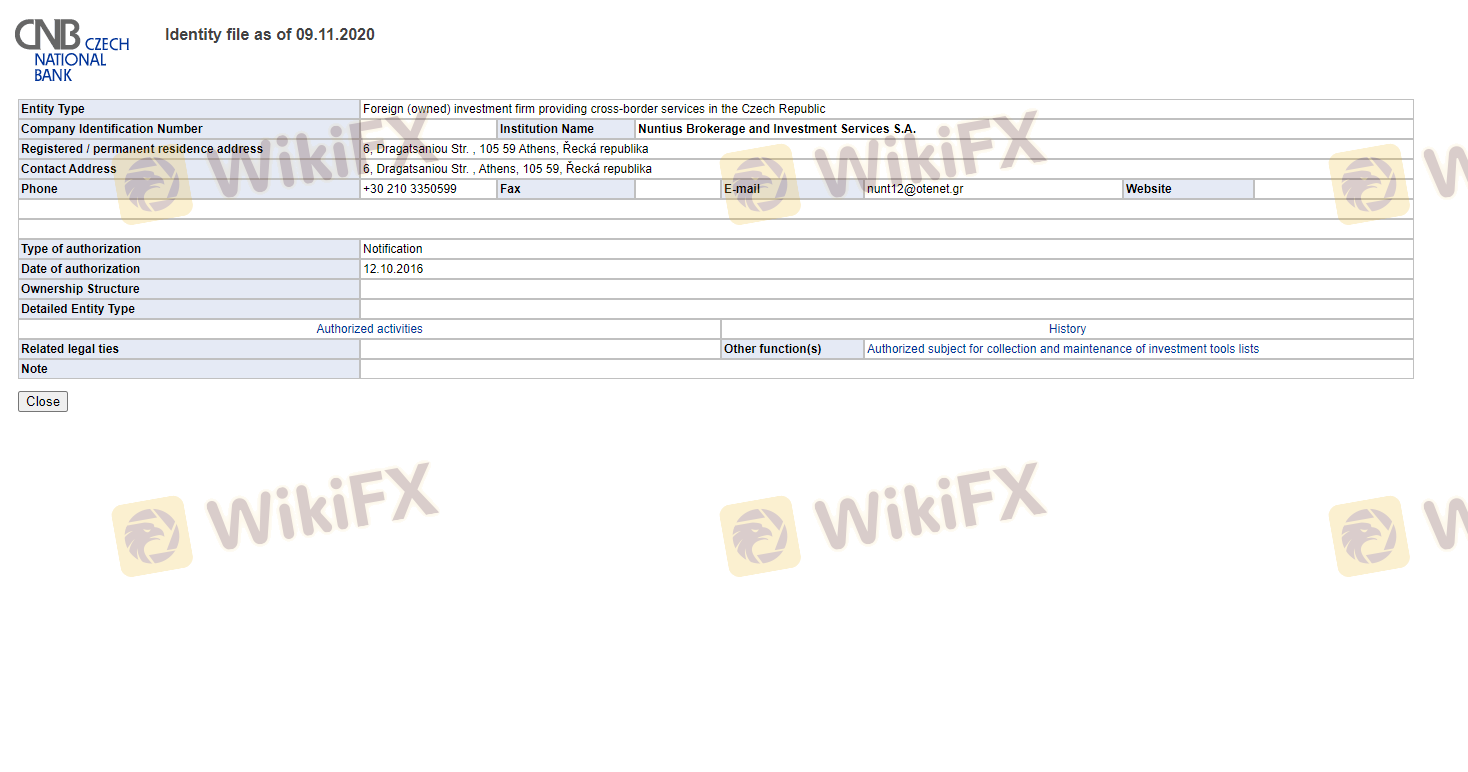Click Registered / permanent residence address label

142,149
